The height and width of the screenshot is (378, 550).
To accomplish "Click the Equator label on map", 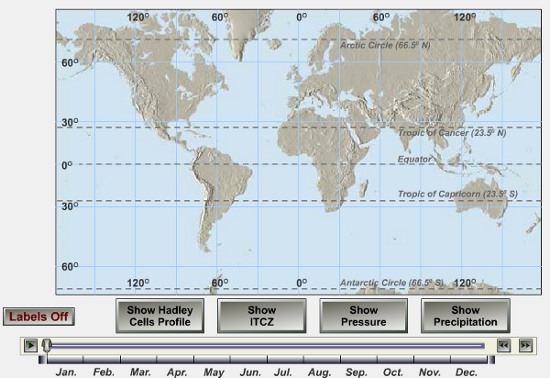I will (414, 159).
